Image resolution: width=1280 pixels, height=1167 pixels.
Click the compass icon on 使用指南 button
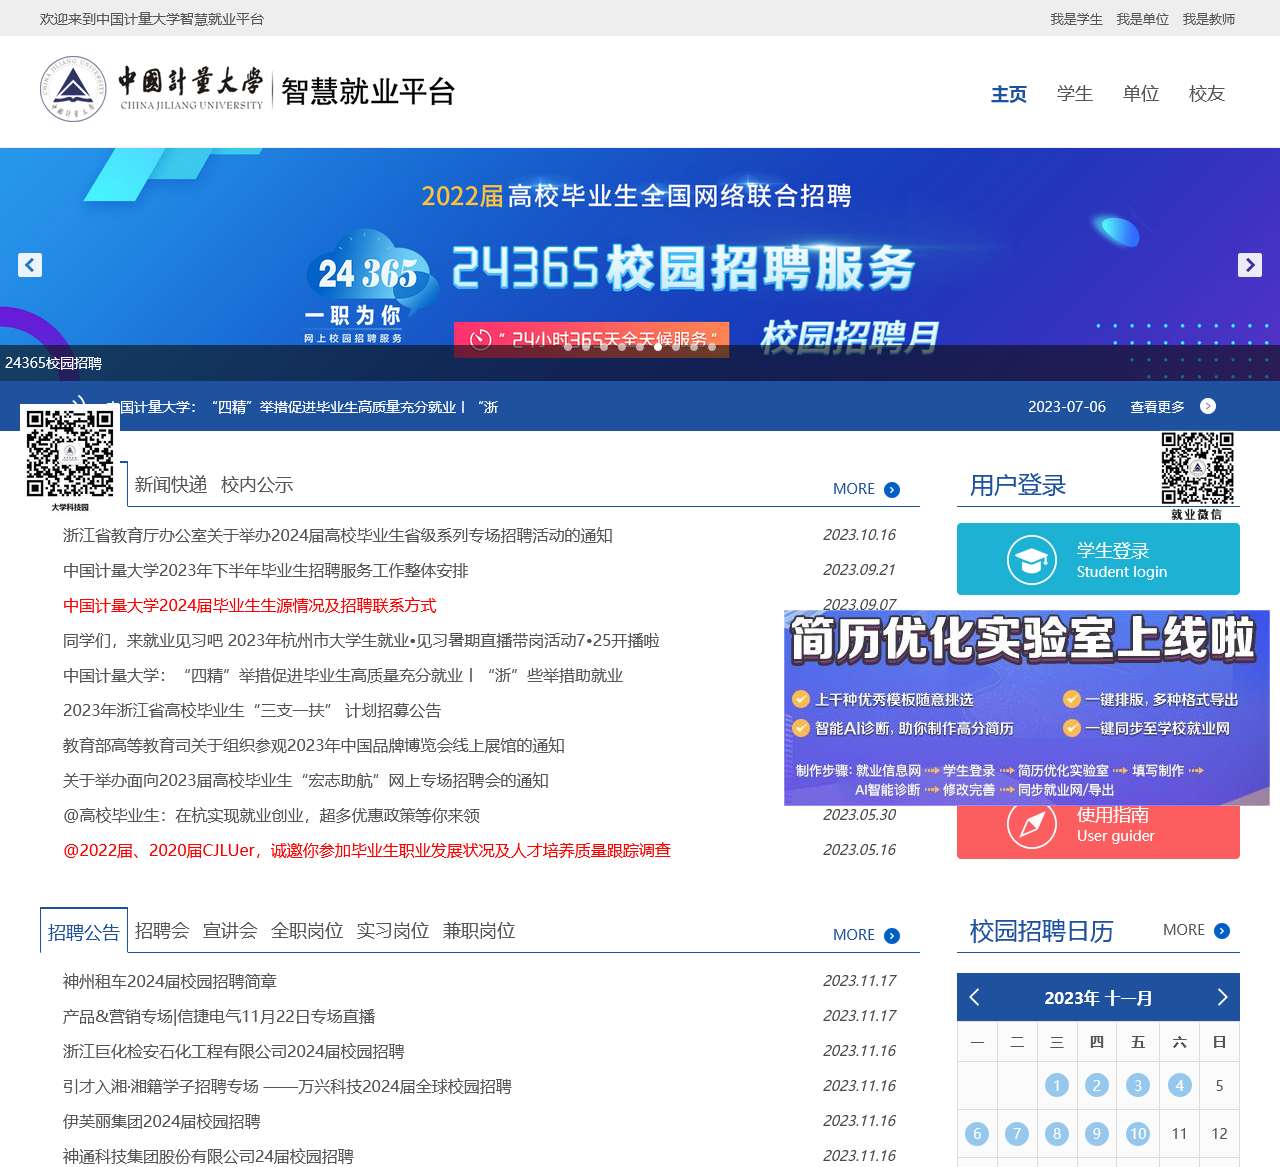pos(1031,822)
